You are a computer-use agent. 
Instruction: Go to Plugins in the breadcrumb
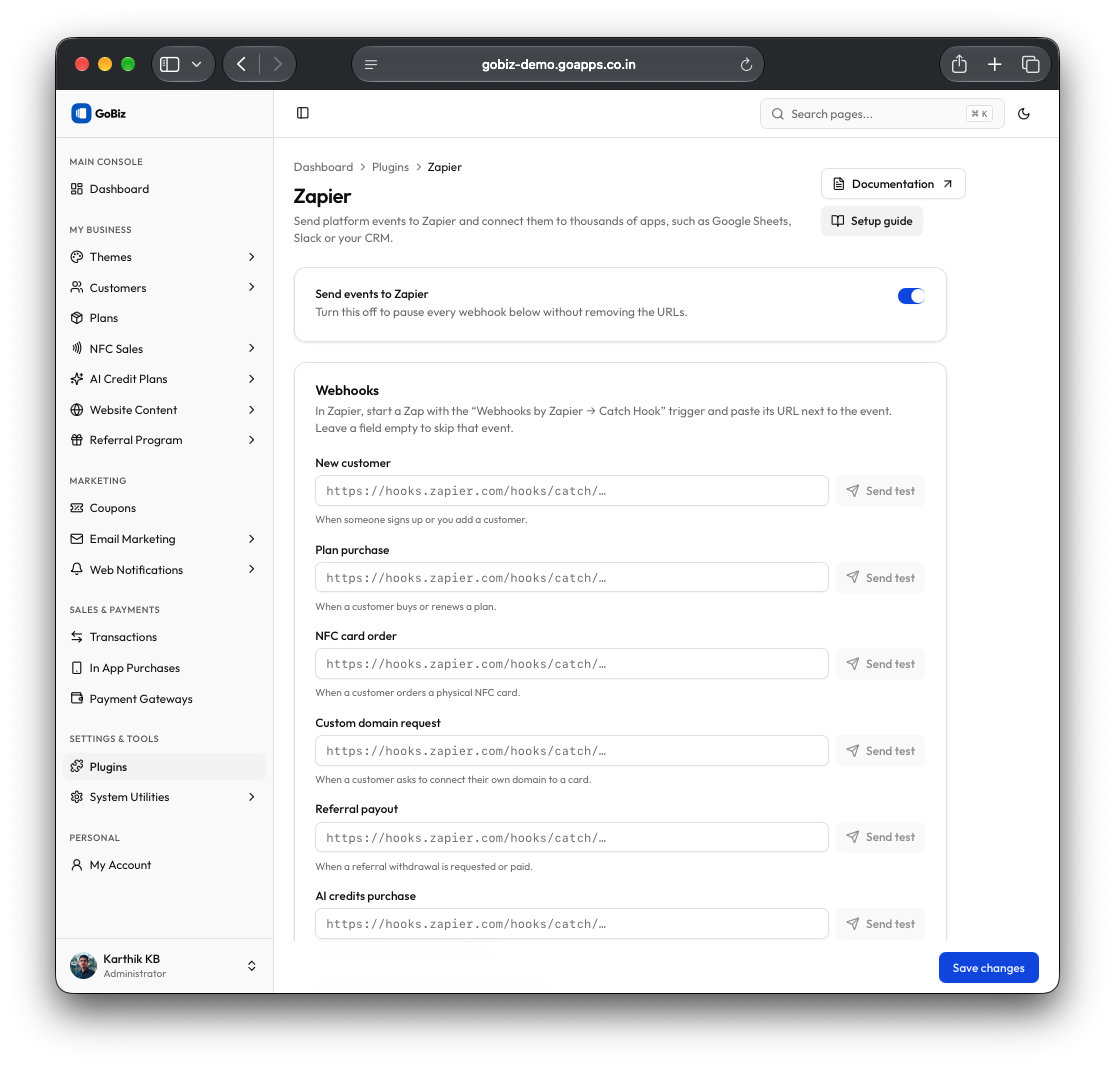(390, 167)
